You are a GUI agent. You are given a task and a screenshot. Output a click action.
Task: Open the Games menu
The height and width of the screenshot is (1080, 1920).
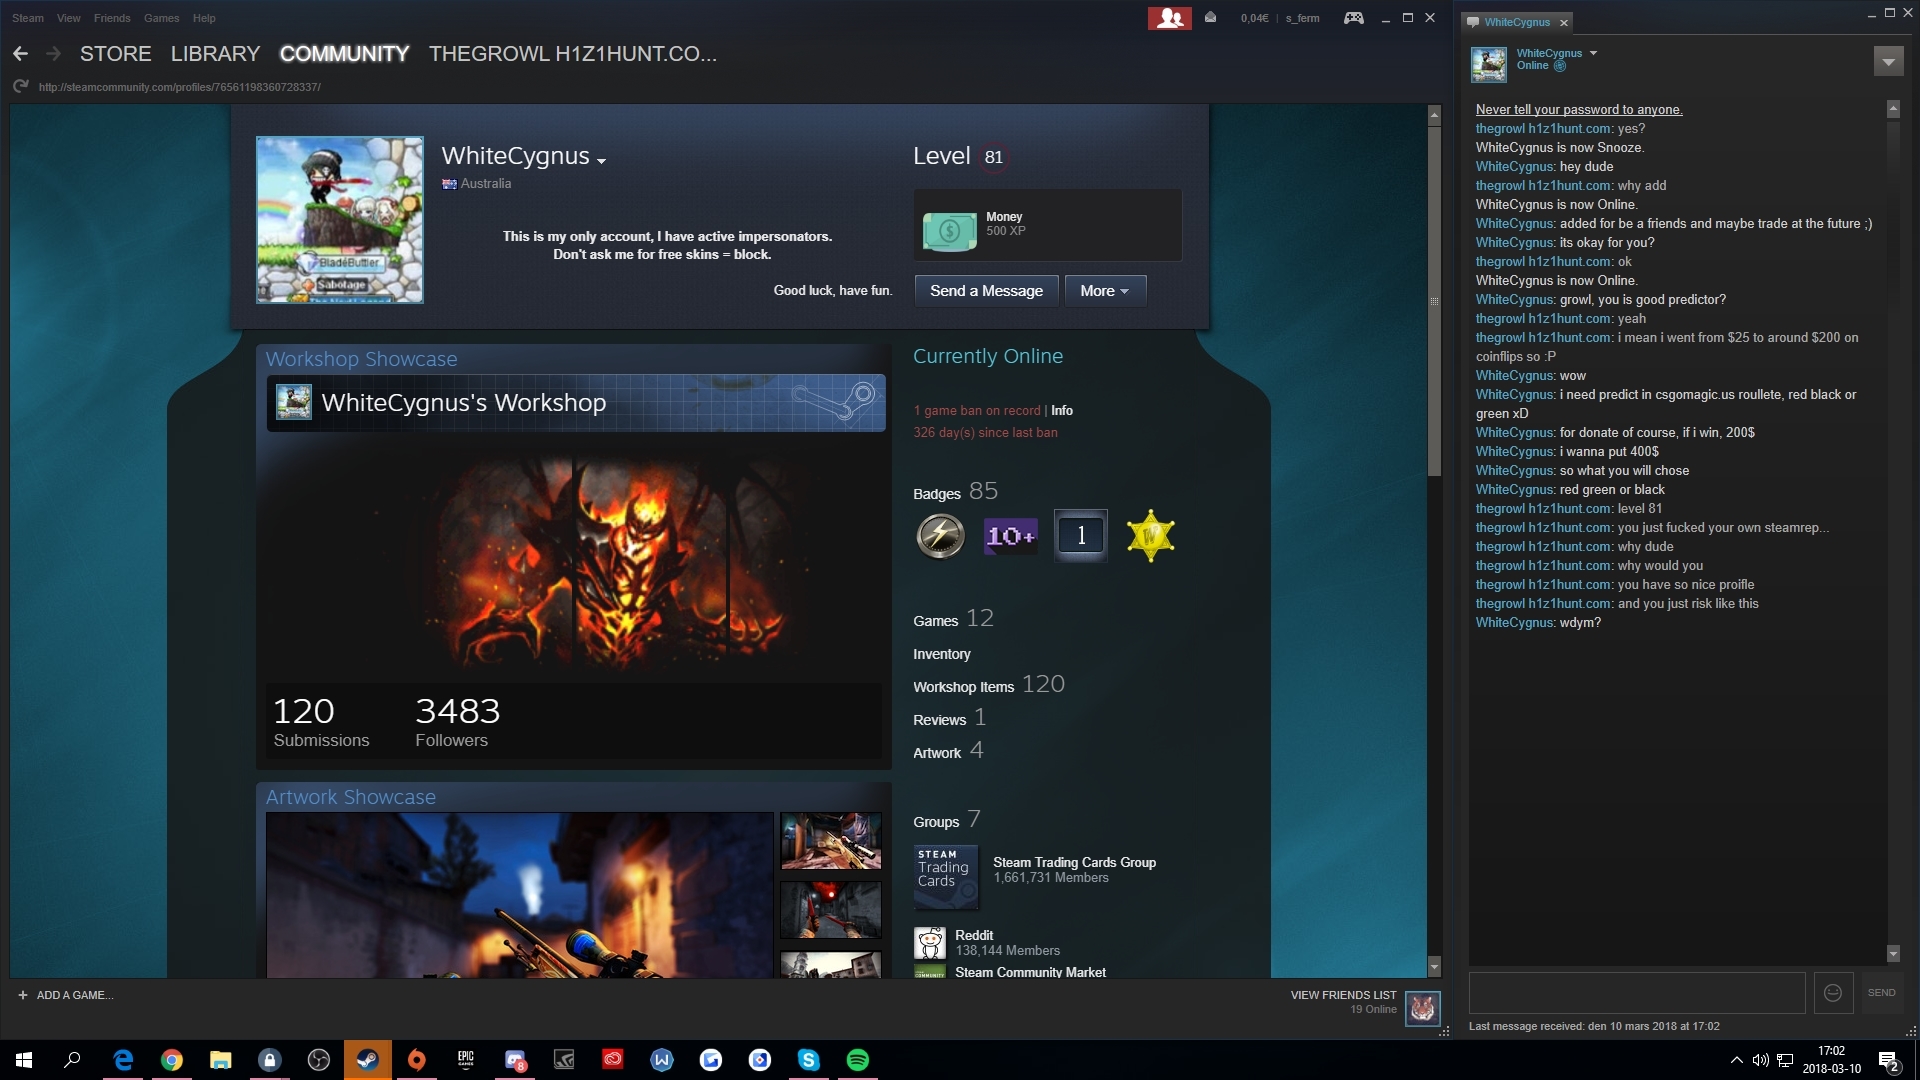(x=161, y=18)
